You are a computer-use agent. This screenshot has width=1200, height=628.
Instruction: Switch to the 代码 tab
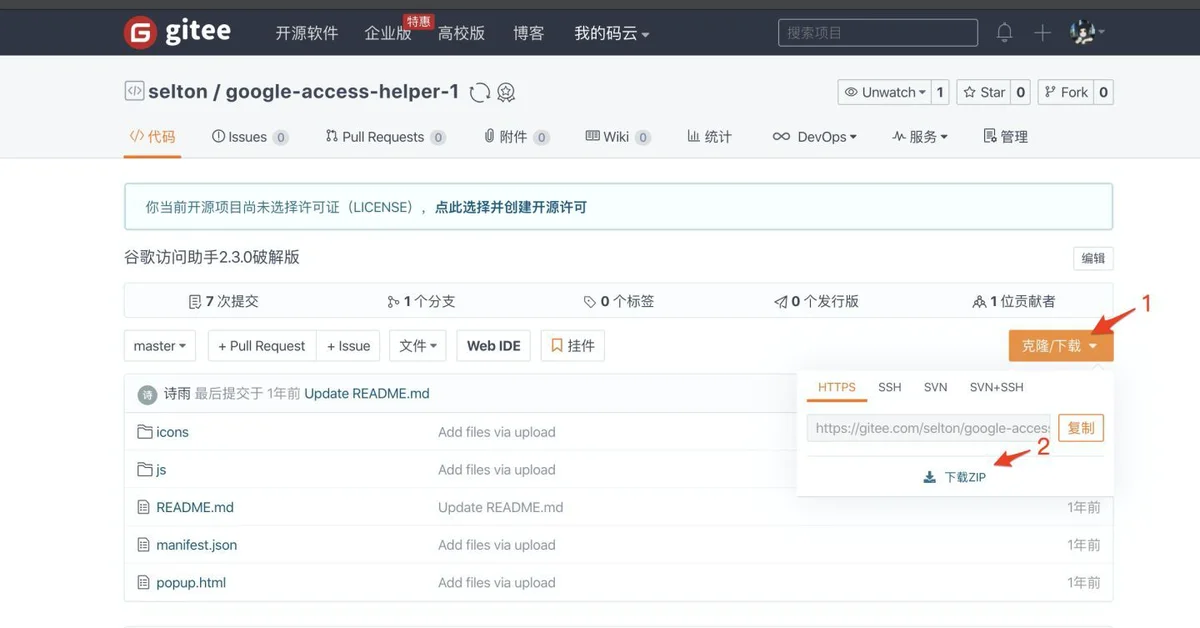(x=152, y=137)
